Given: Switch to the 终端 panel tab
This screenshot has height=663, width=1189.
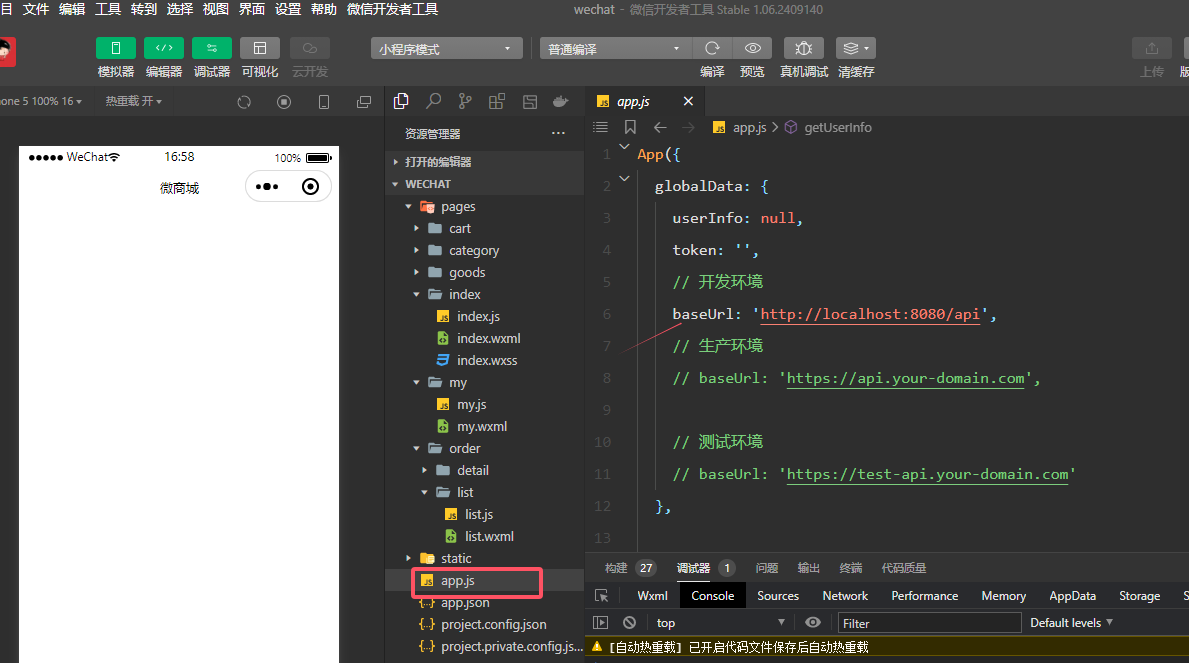Looking at the screenshot, I should (851, 568).
